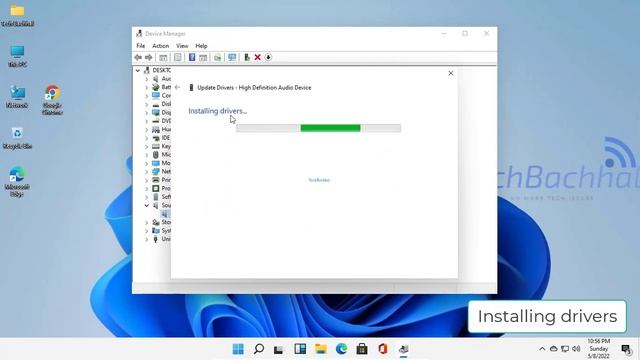The height and width of the screenshot is (360, 640).
Task: Collapse the Sound controllers category chevron
Action: click(147, 205)
